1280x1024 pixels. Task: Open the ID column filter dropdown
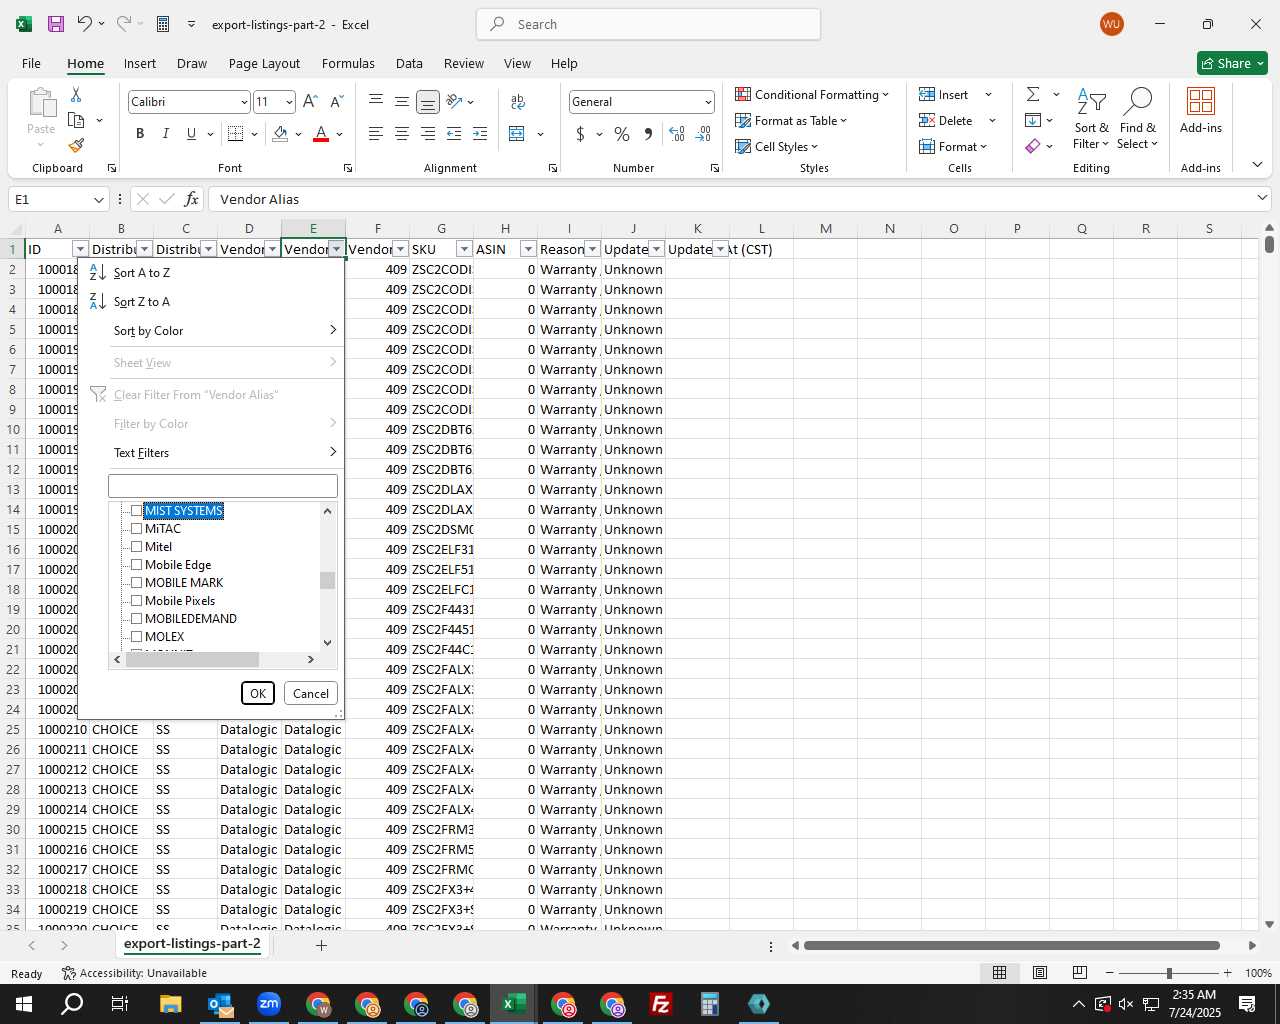[x=80, y=249]
